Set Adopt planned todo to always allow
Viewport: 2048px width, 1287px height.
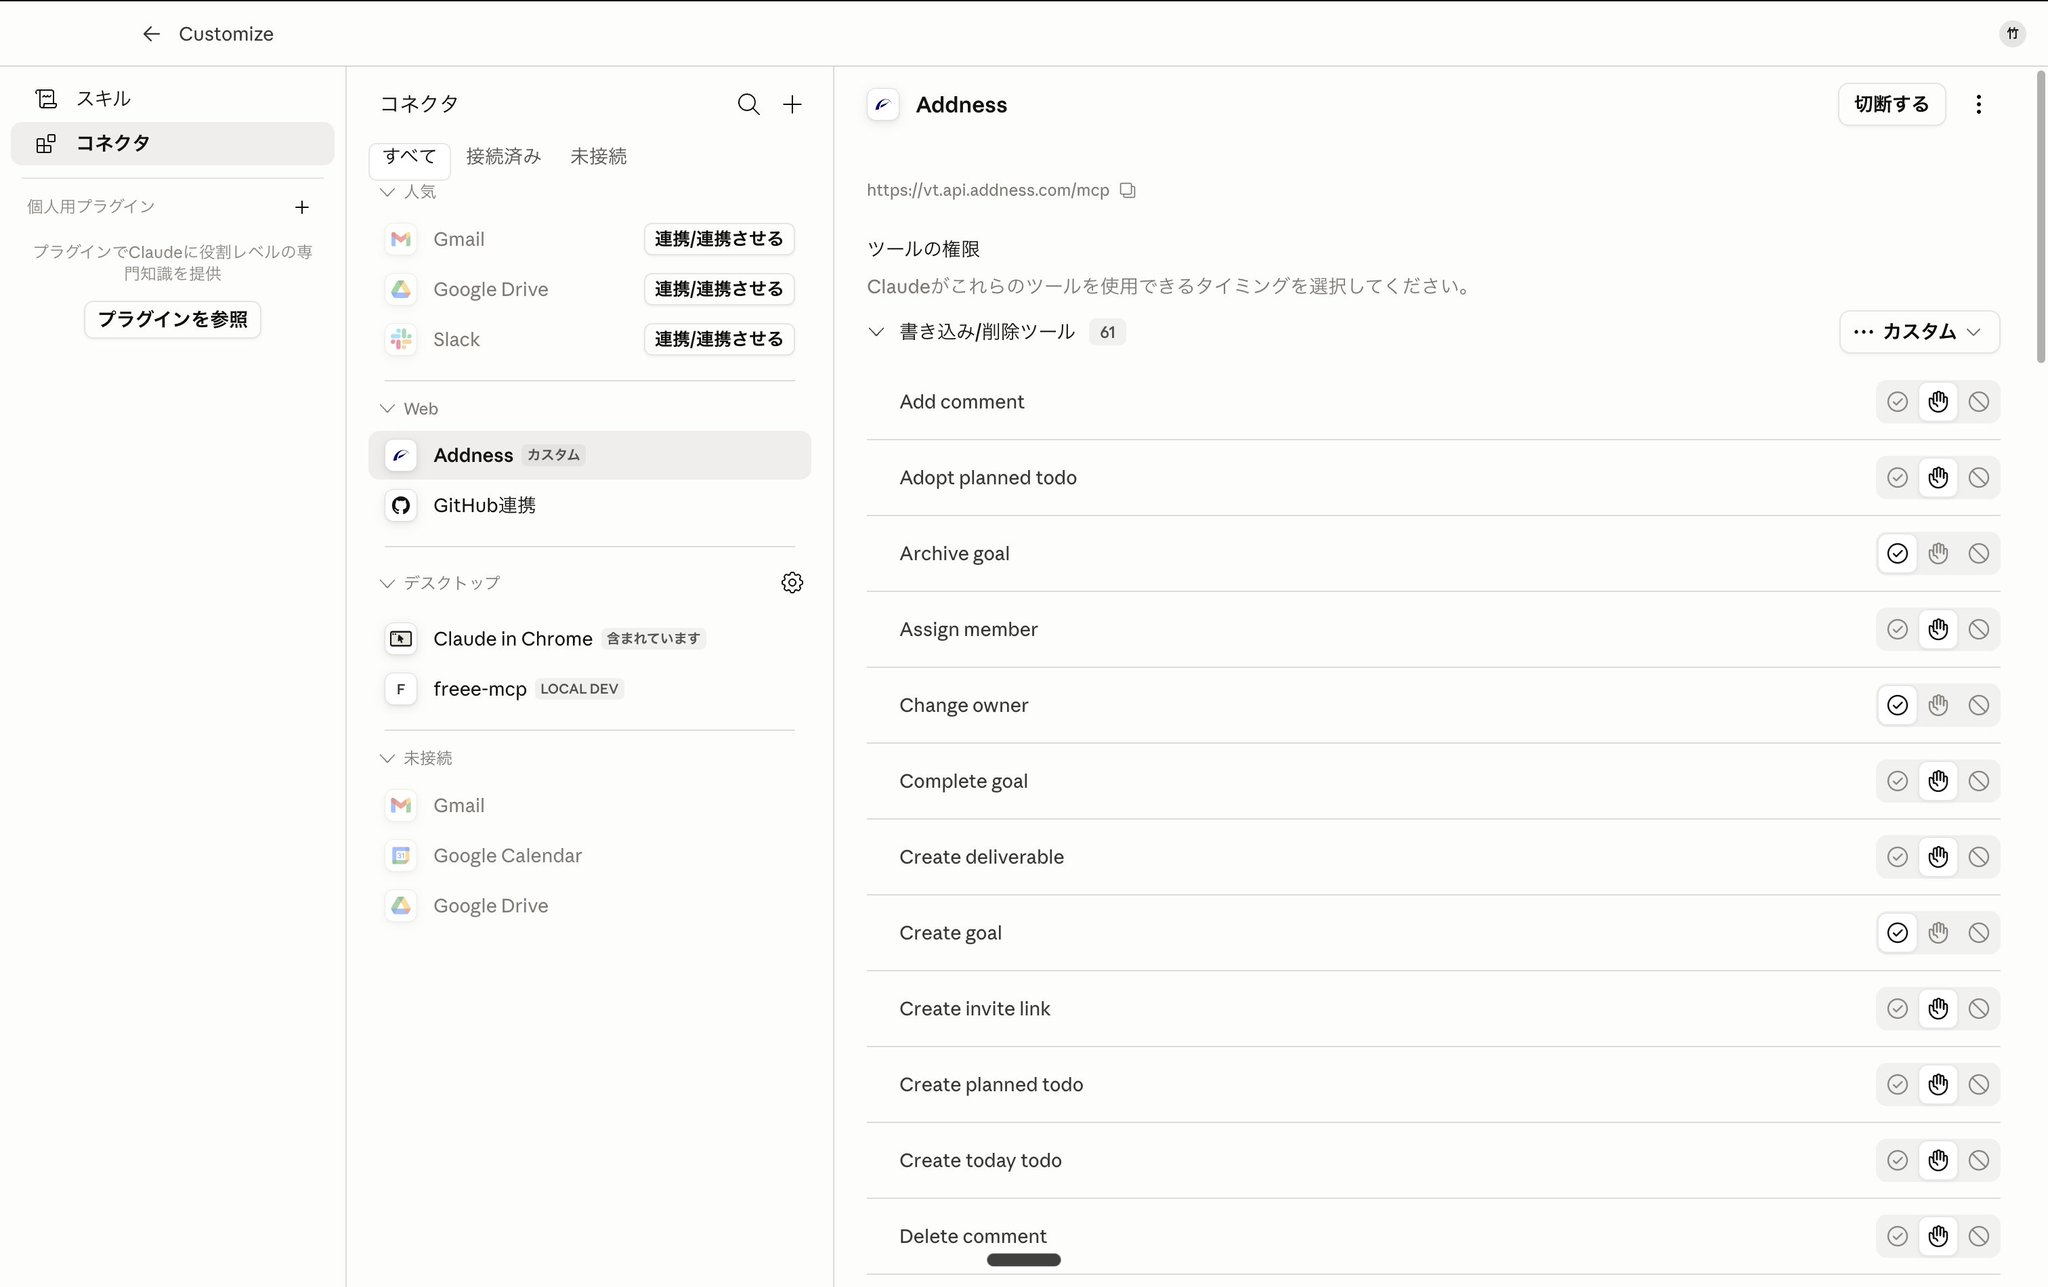coord(1897,478)
